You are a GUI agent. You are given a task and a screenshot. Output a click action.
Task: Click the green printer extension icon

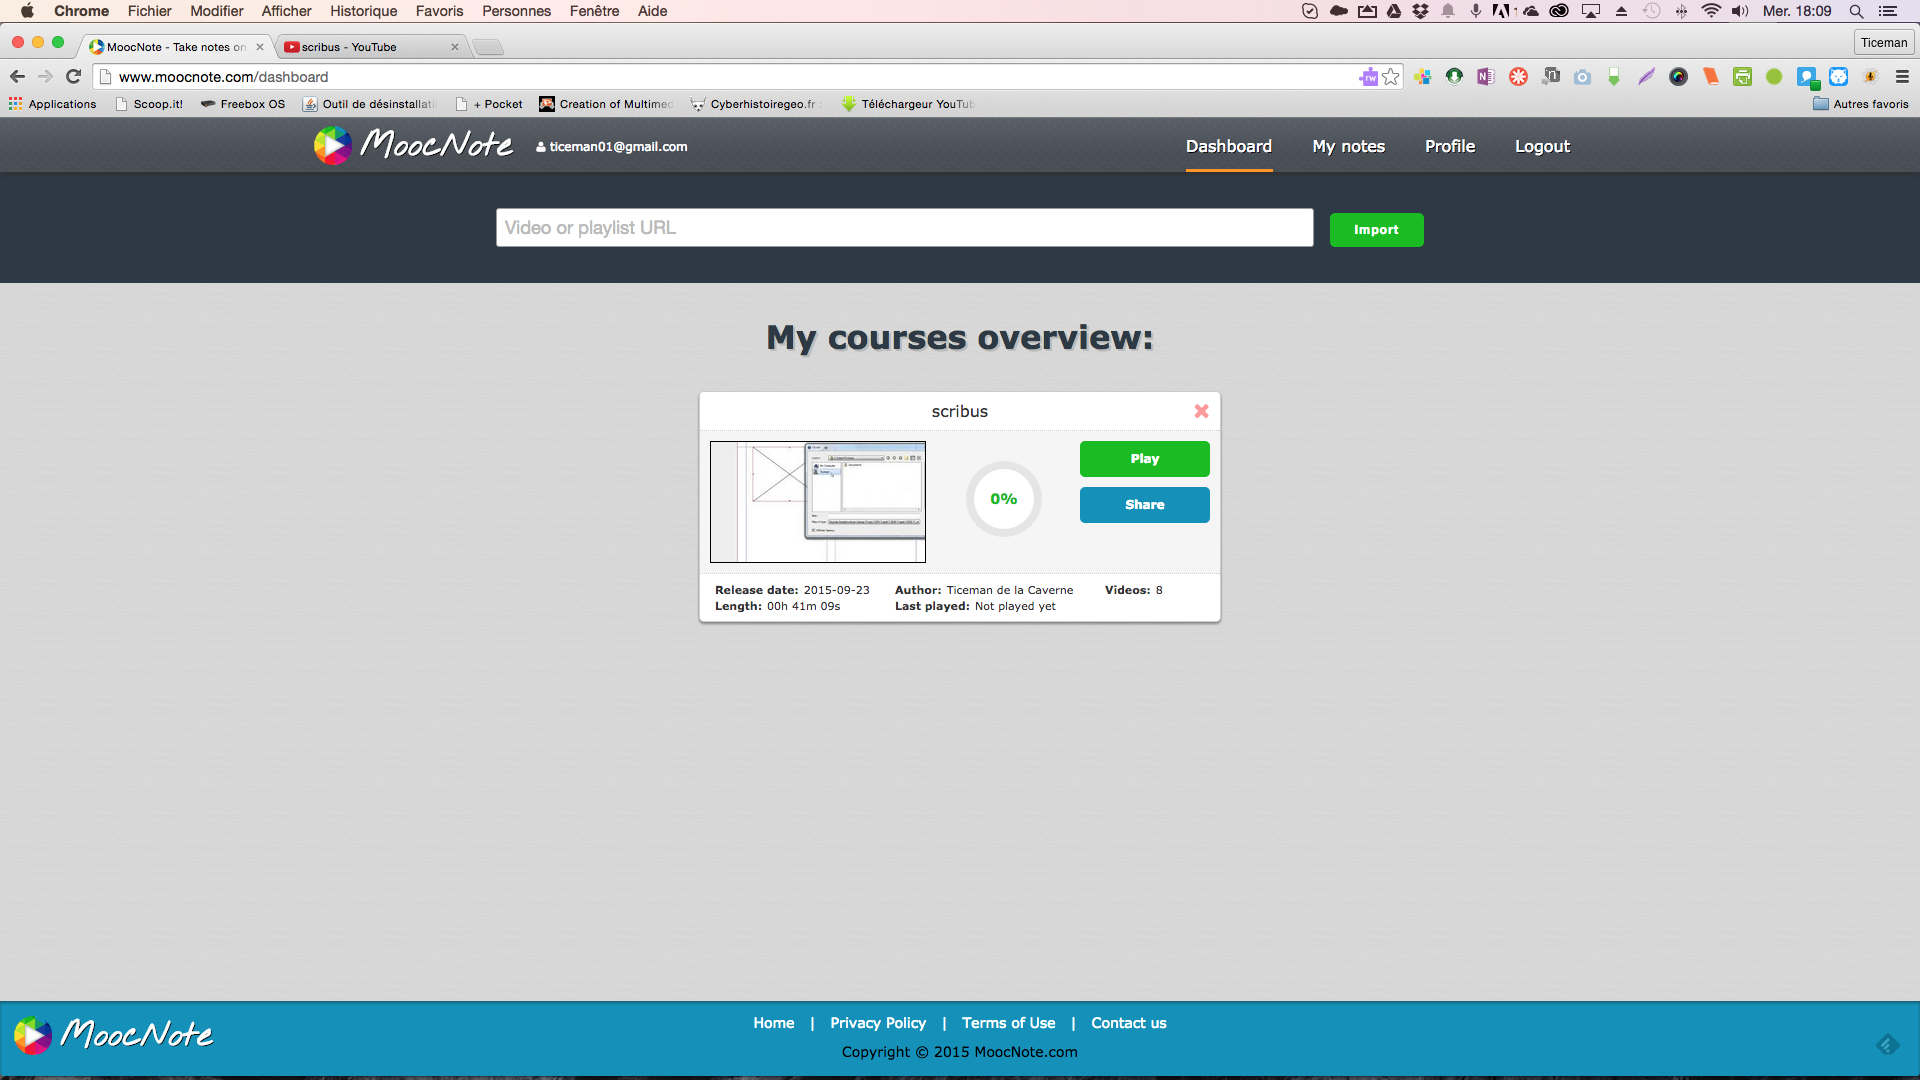click(x=1742, y=77)
